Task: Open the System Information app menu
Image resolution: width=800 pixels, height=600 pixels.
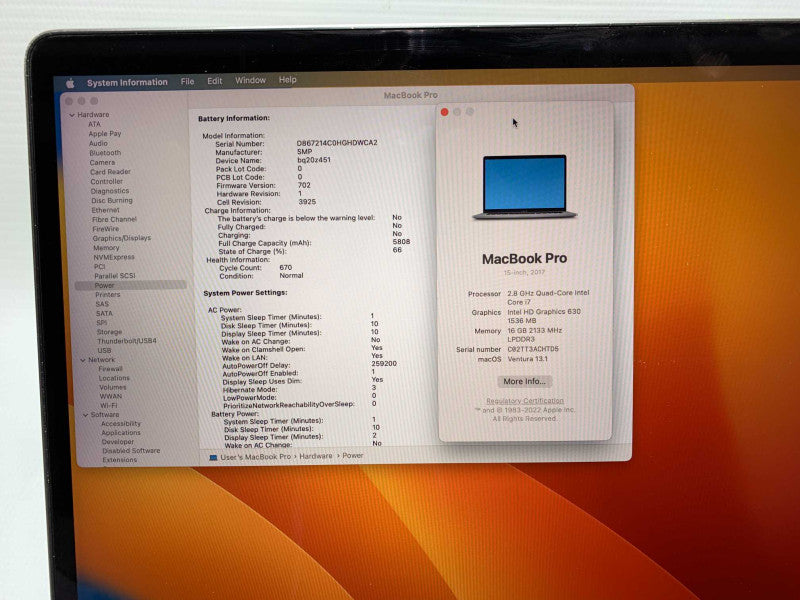Action: tap(127, 82)
